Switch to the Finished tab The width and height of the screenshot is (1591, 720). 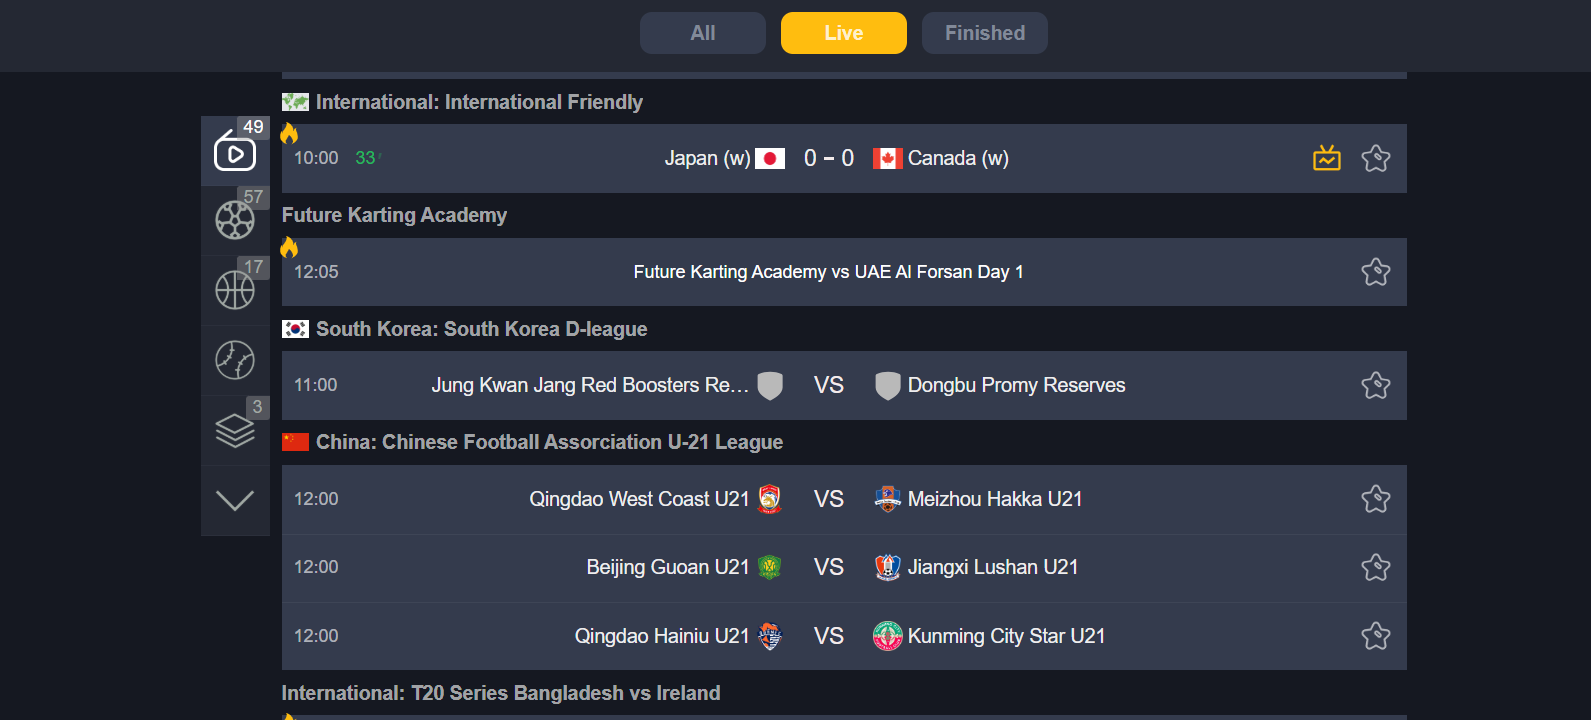pos(985,33)
